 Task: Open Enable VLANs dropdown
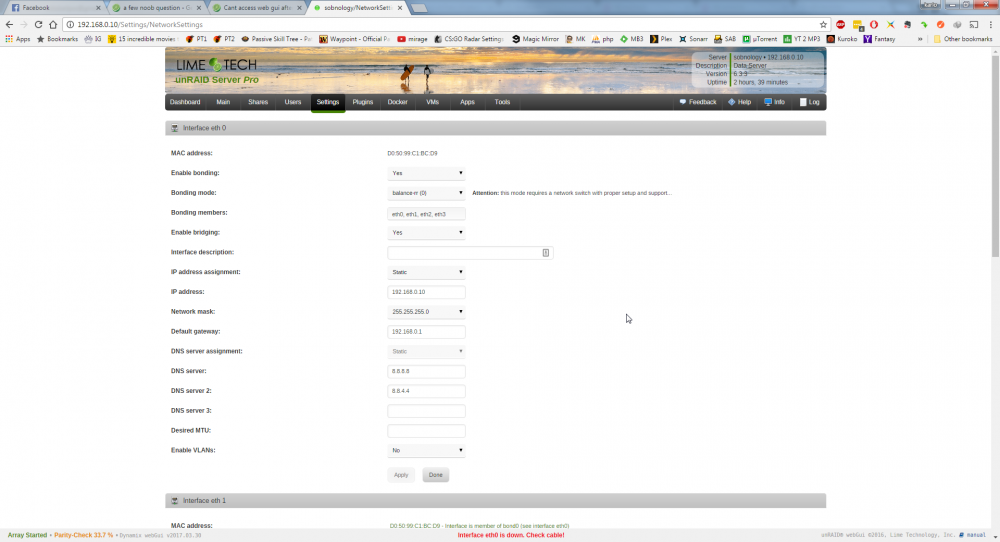[x=426, y=450]
